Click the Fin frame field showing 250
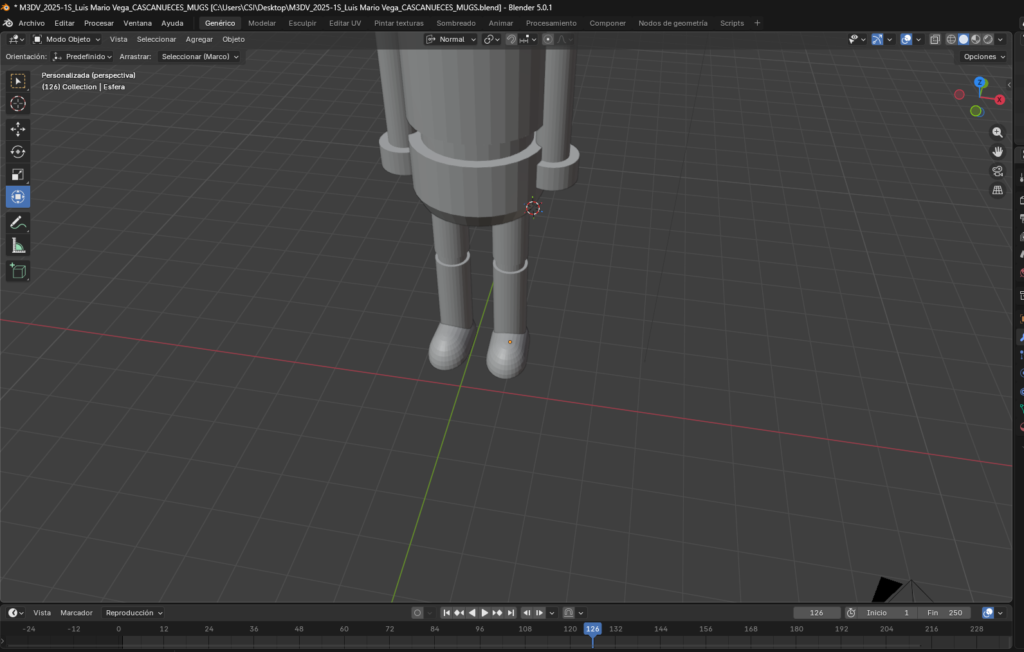 [945, 613]
